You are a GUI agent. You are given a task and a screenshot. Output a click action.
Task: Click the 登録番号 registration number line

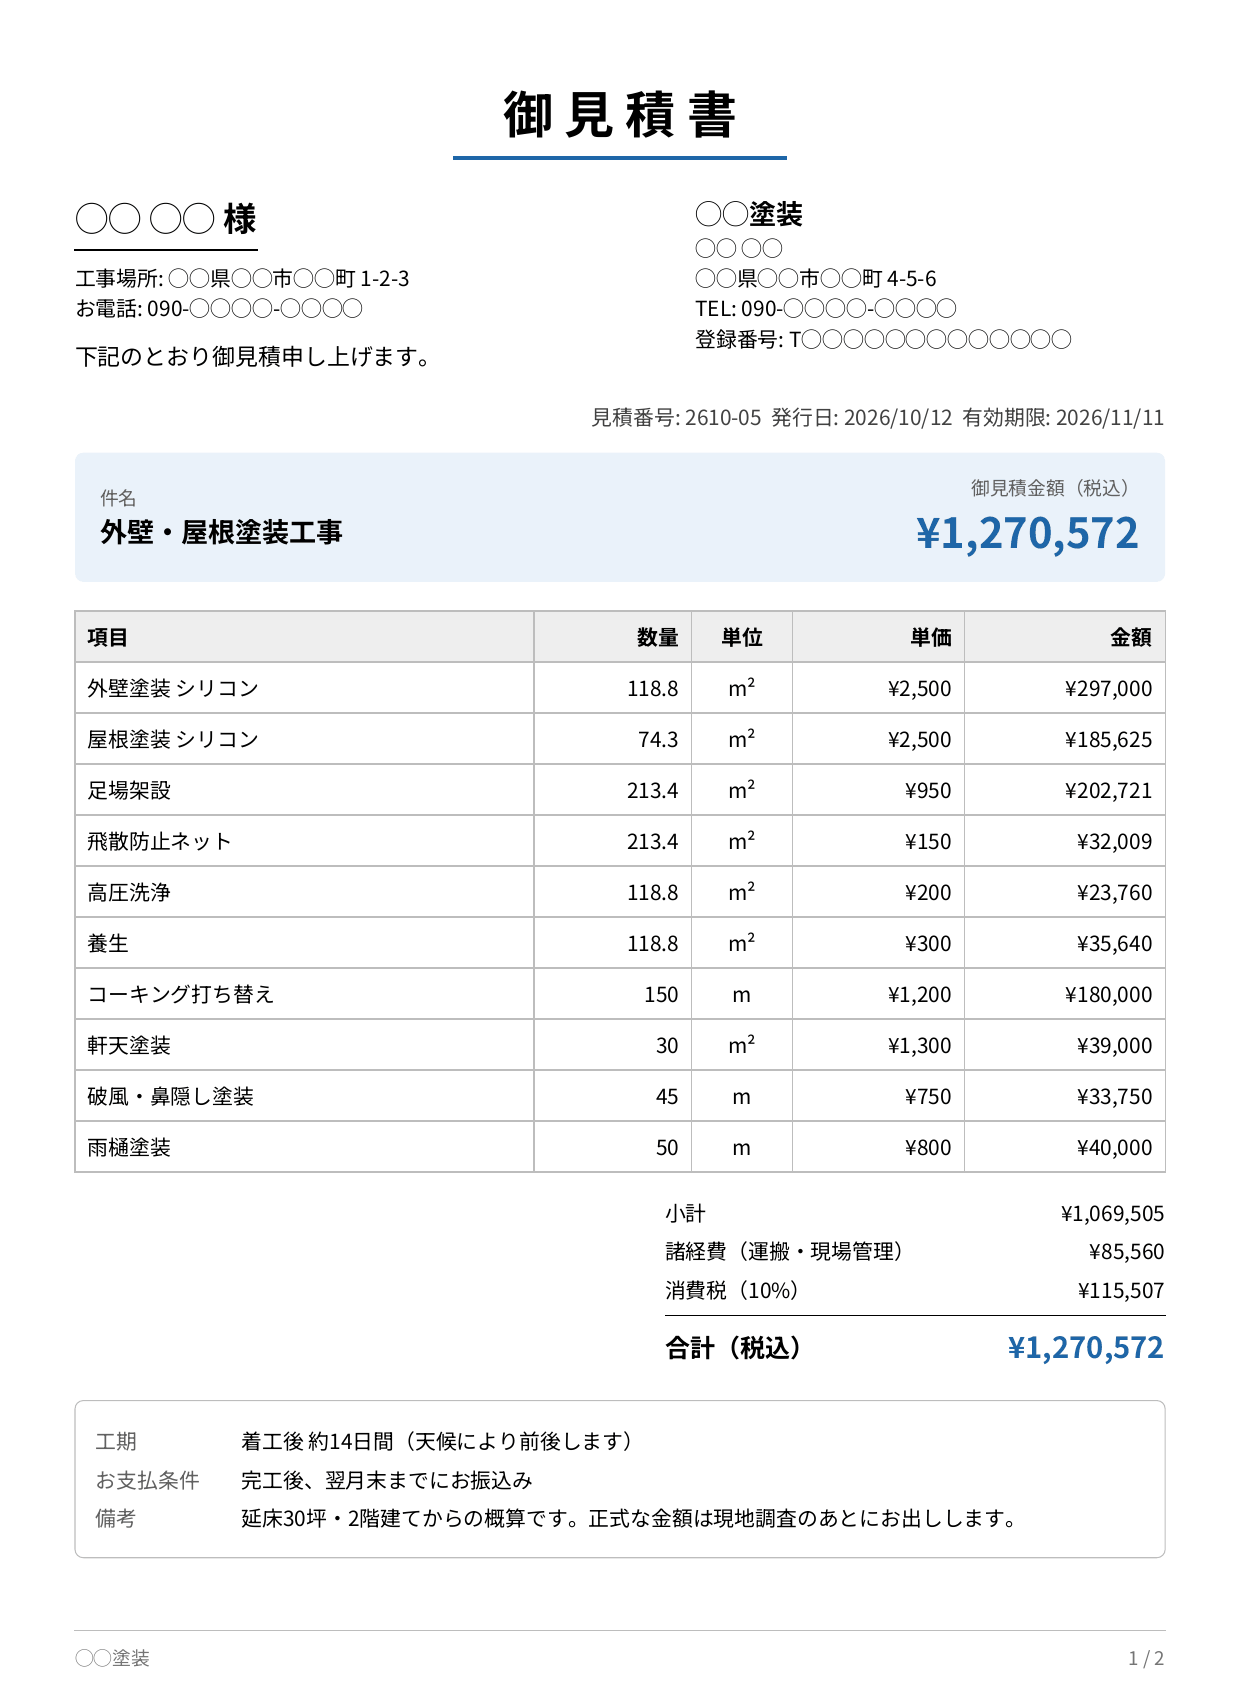[883, 339]
